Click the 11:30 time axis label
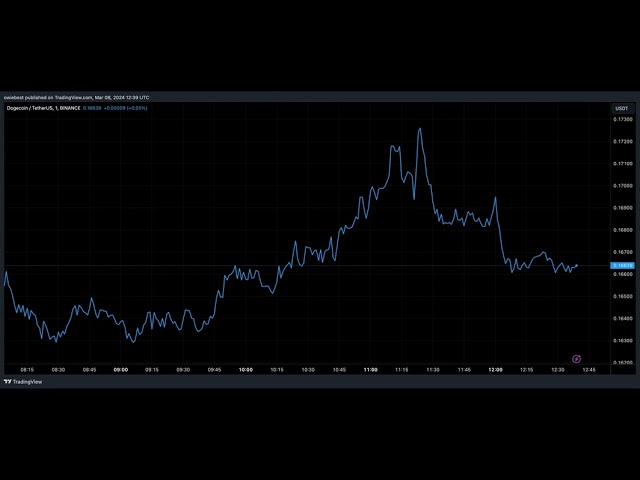The image size is (640, 480). (433, 370)
